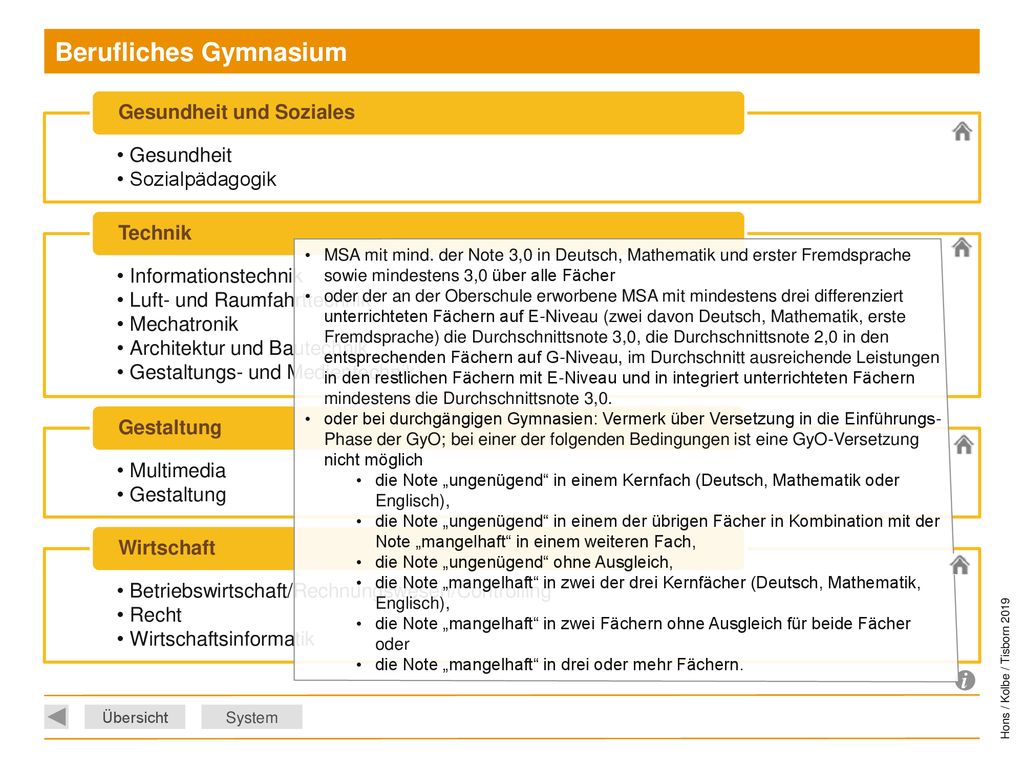The height and width of the screenshot is (768, 1024).
Task: Open the Übersicht button
Action: point(135,717)
